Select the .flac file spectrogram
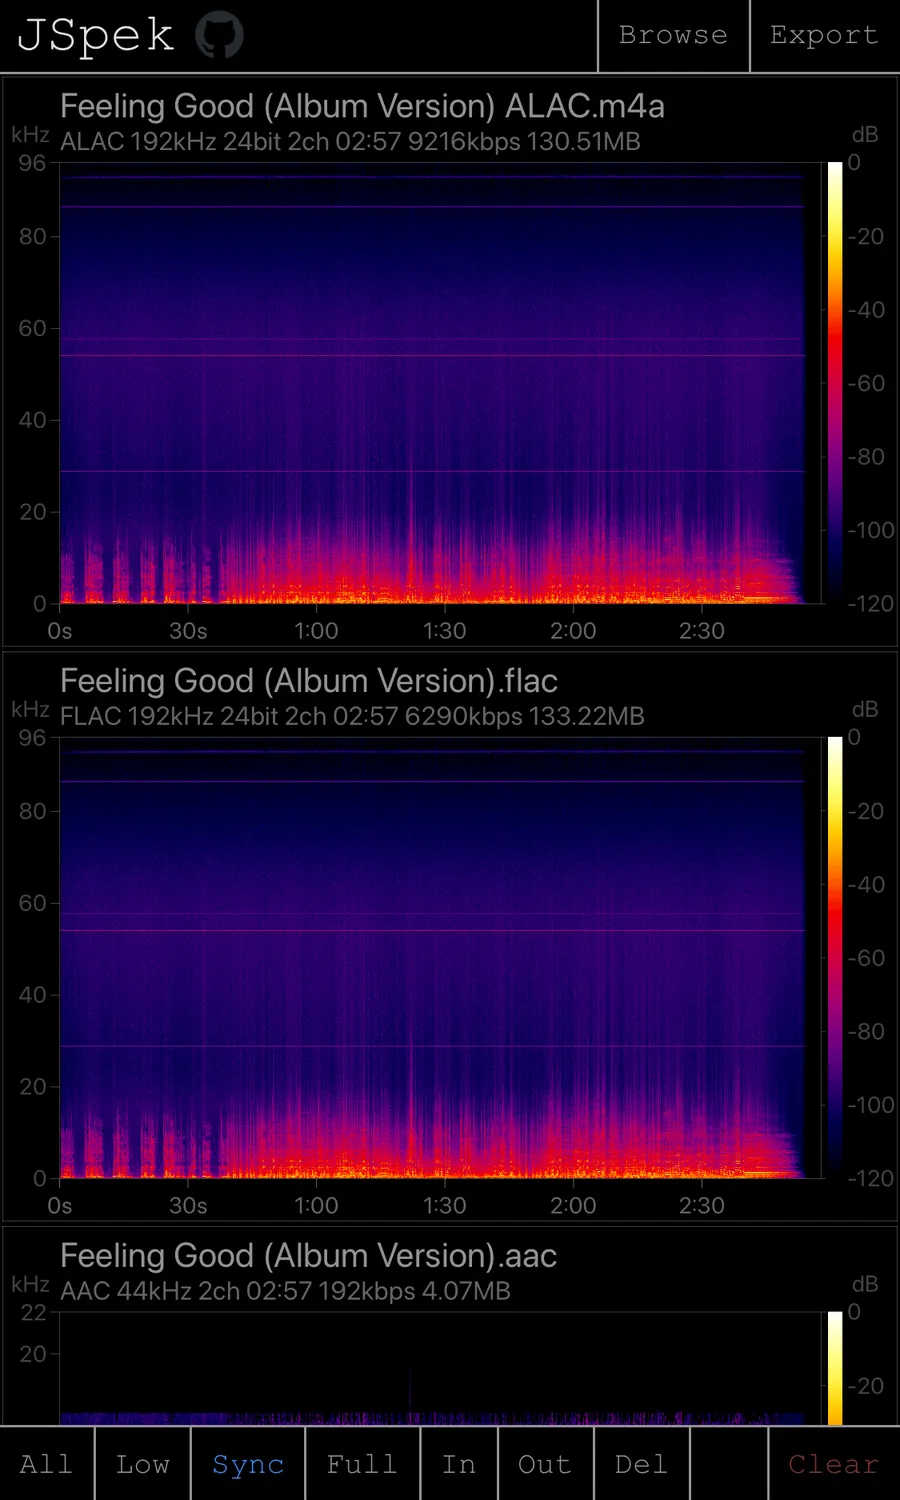This screenshot has height=1500, width=900. click(x=432, y=958)
